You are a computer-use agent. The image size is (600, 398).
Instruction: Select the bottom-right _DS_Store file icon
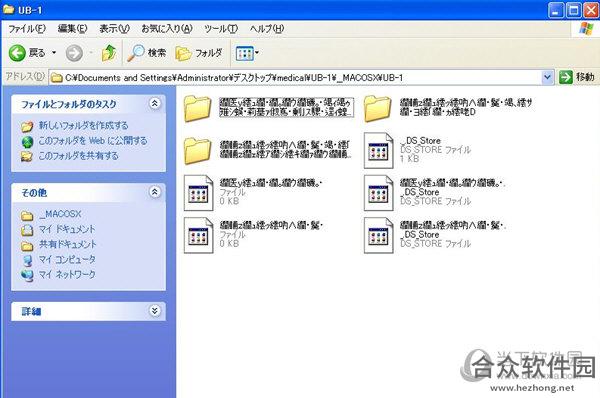pyautogui.click(x=378, y=236)
